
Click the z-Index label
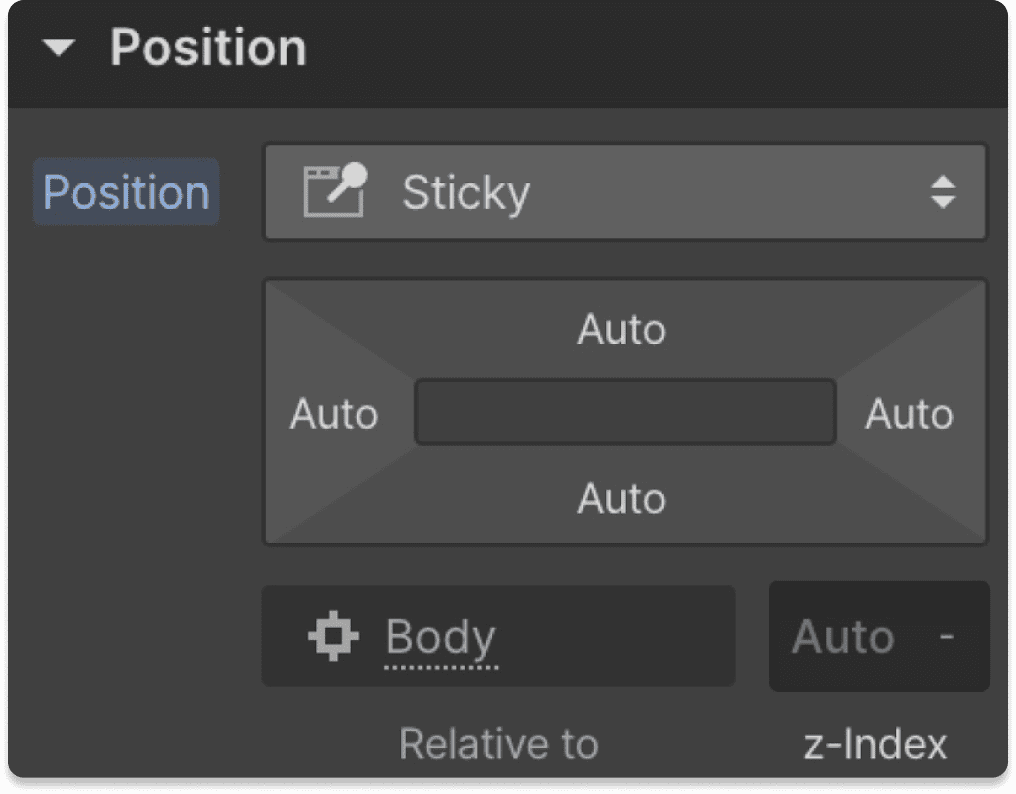pyautogui.click(x=874, y=743)
